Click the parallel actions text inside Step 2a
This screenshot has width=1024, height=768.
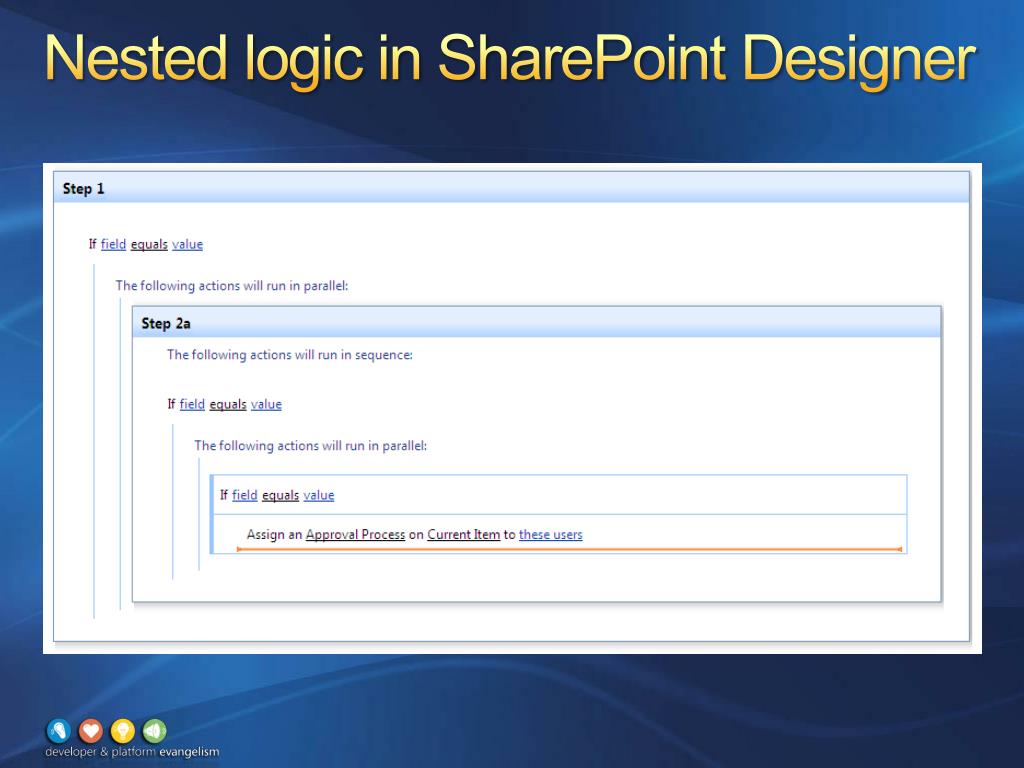pos(310,445)
